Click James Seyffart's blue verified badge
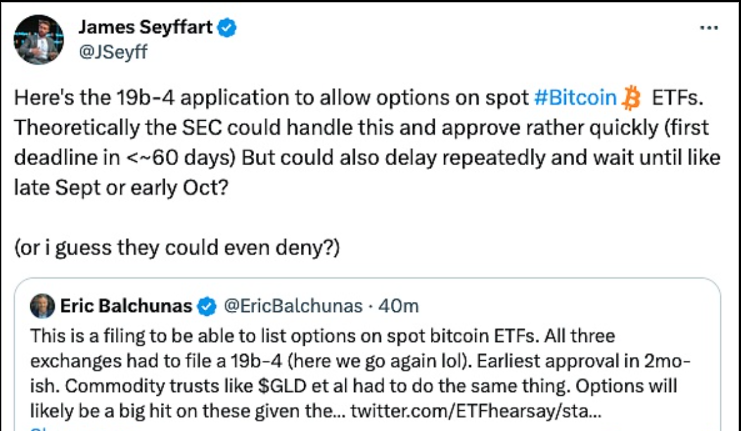 pyautogui.click(x=228, y=29)
